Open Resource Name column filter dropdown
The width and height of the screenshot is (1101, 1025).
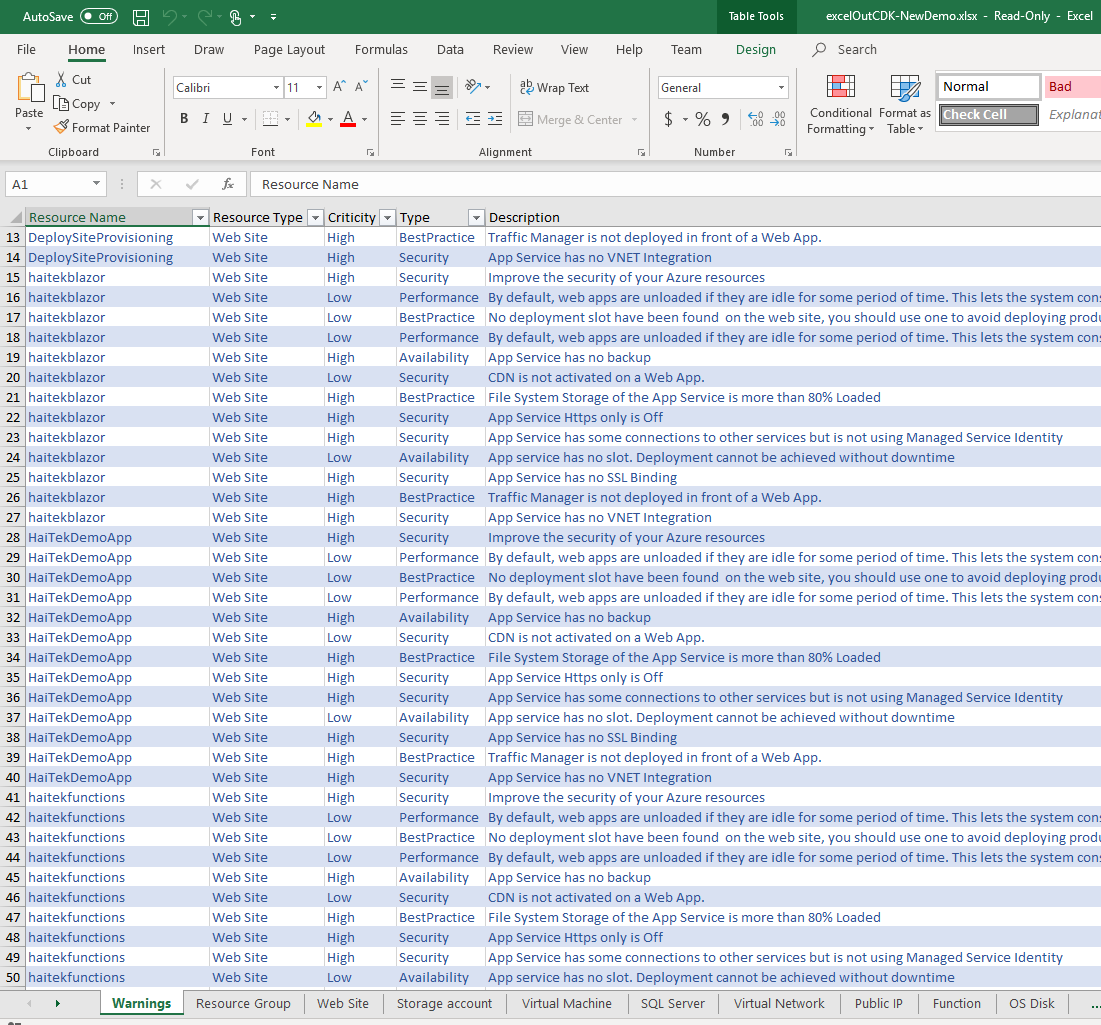[200, 218]
